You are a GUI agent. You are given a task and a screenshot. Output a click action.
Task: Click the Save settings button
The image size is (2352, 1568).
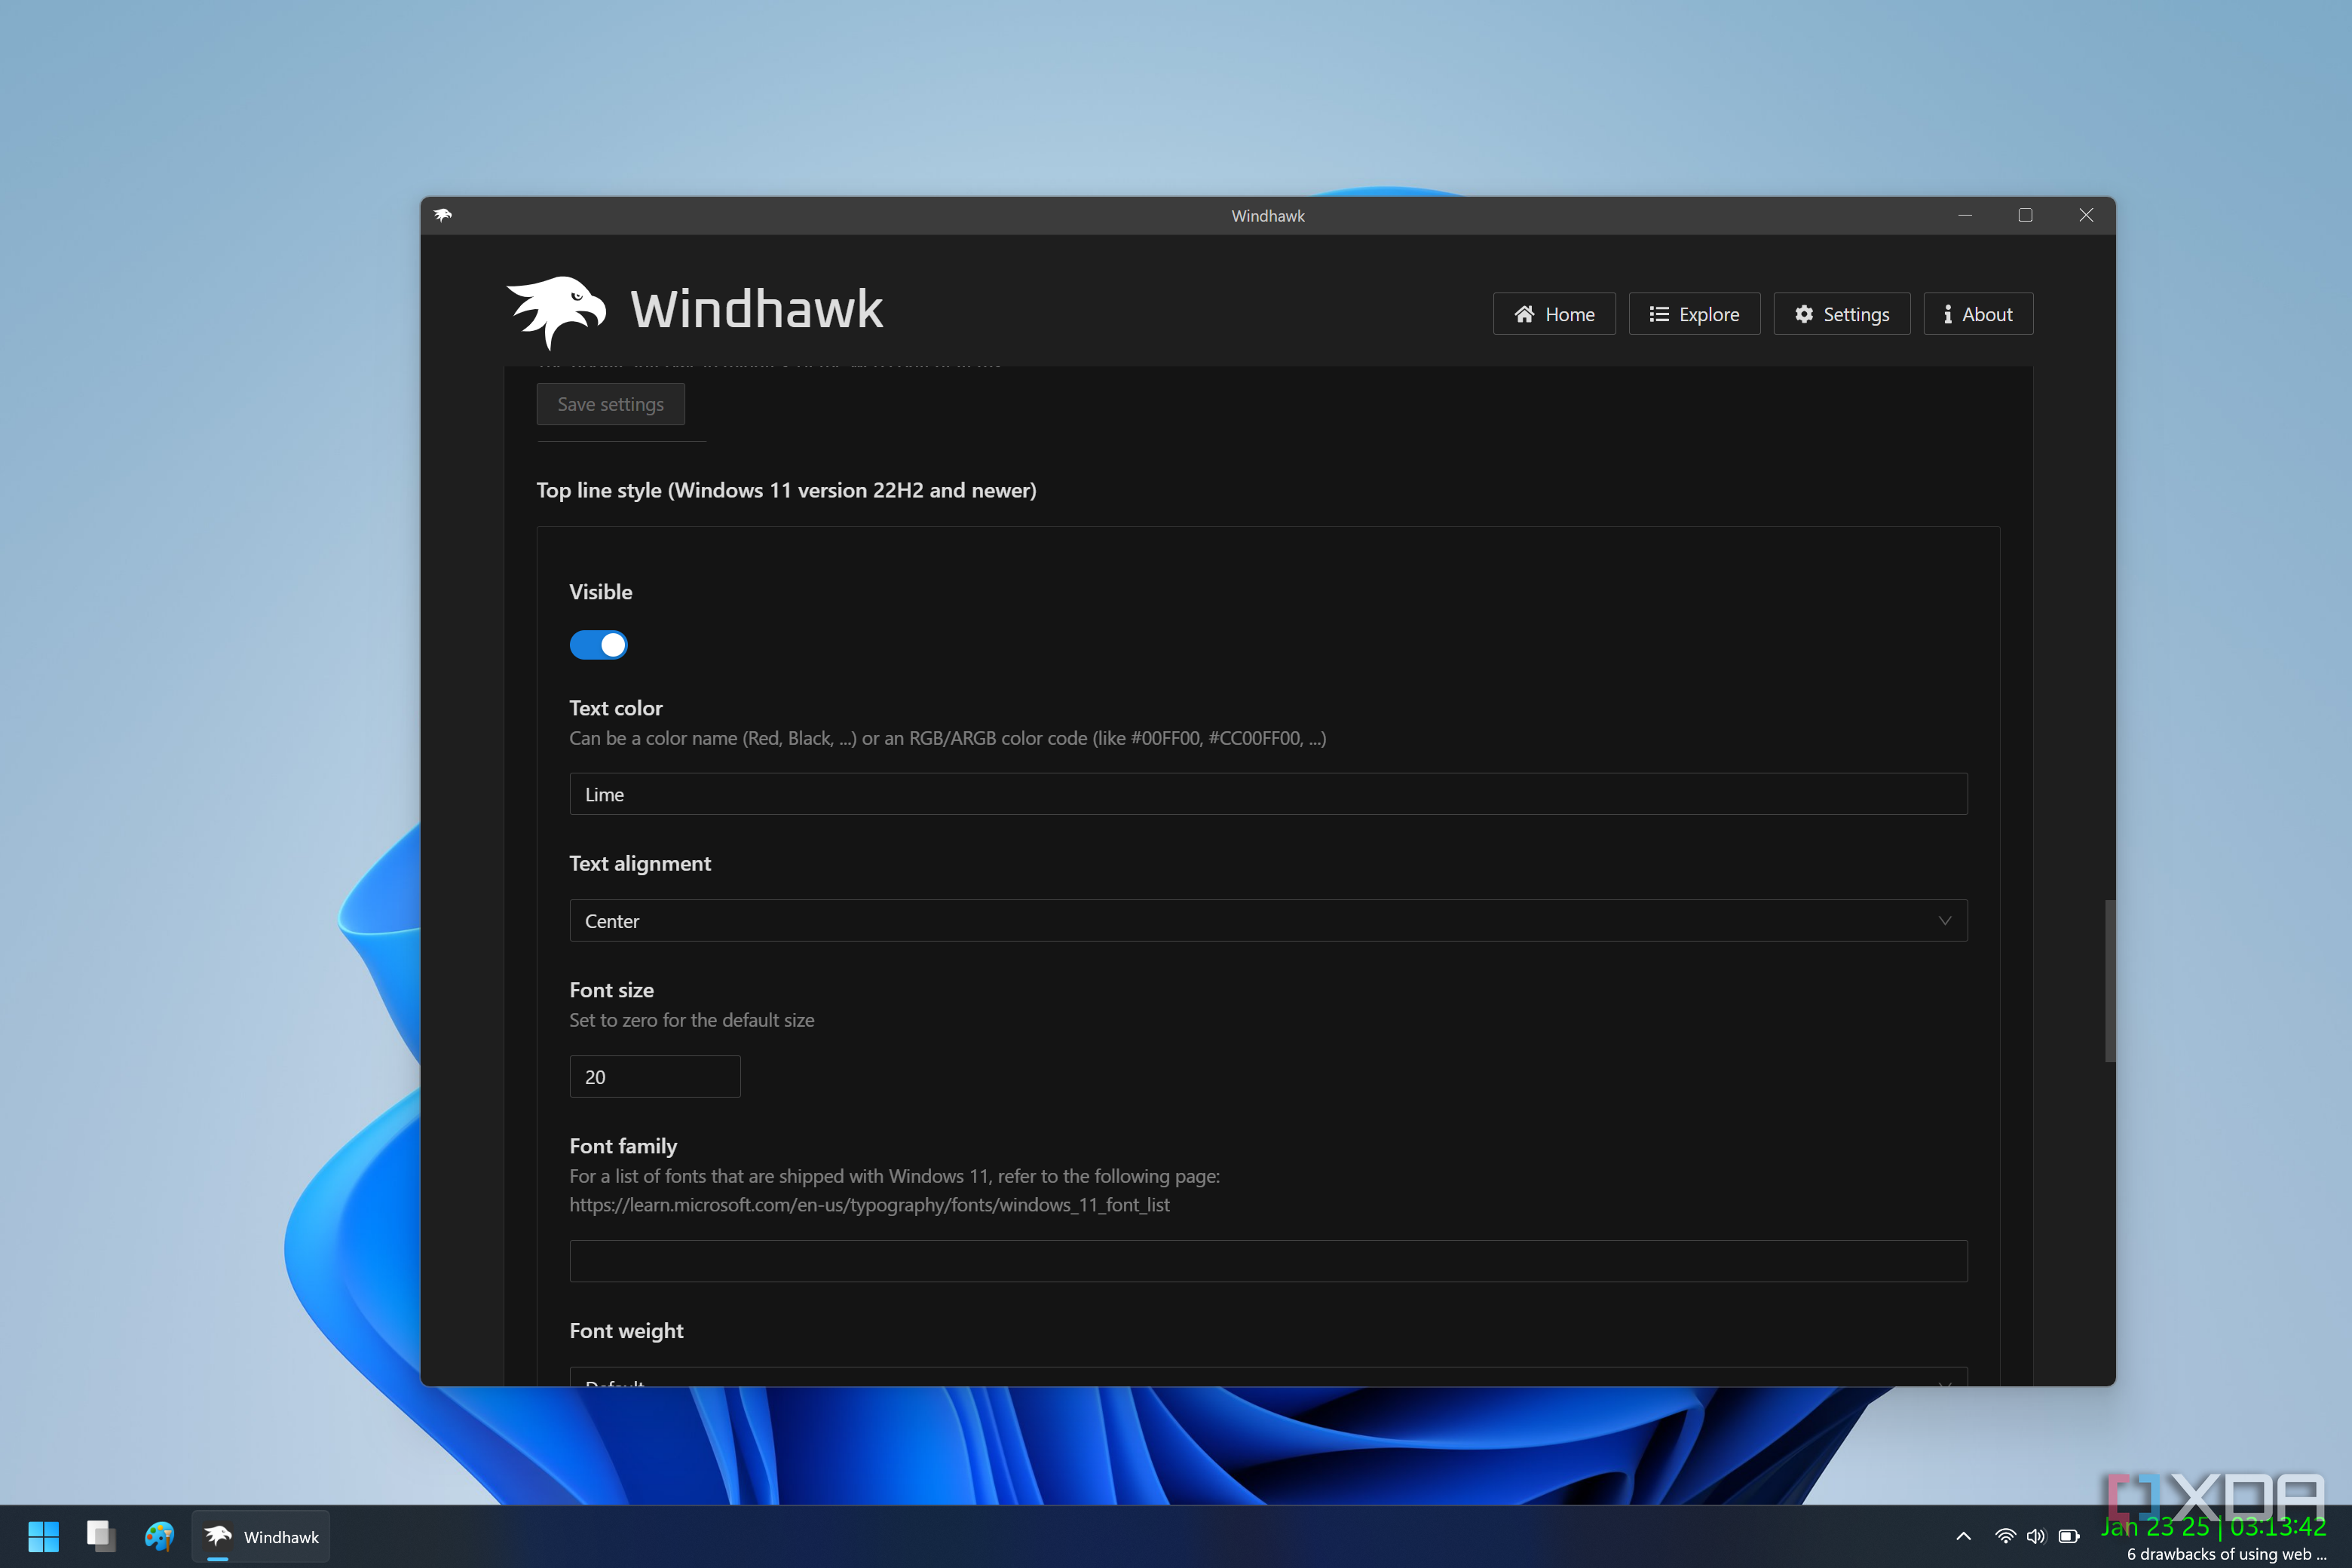[610, 404]
